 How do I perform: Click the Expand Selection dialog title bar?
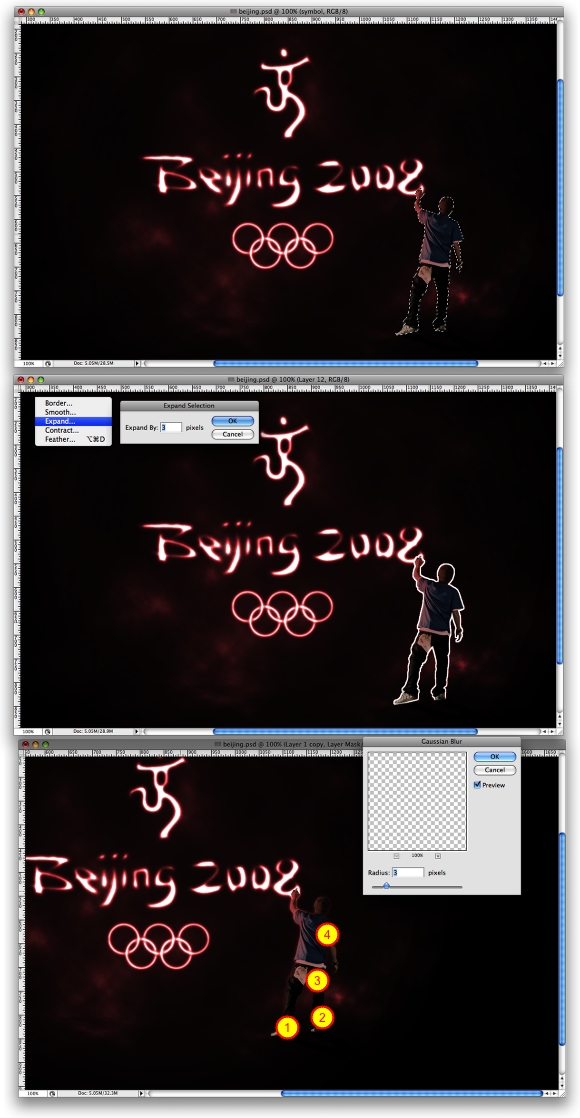pyautogui.click(x=189, y=406)
